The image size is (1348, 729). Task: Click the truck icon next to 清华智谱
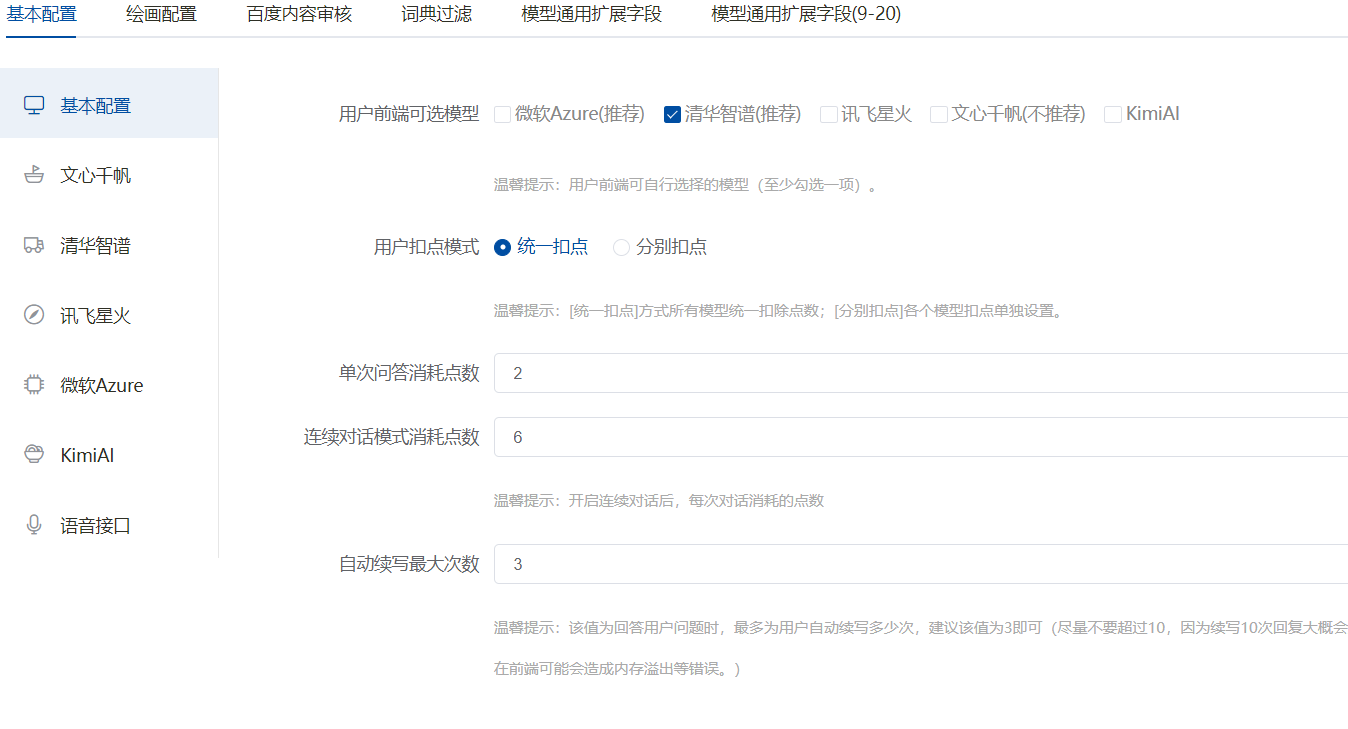pos(34,245)
